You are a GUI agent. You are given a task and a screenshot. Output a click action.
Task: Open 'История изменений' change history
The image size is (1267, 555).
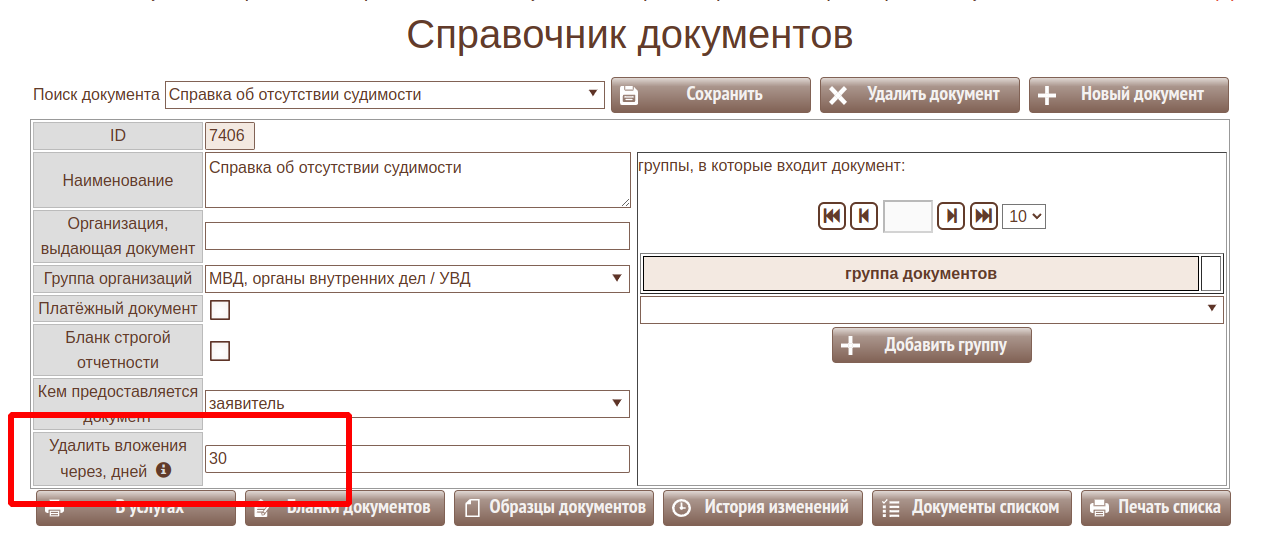pyautogui.click(x=763, y=508)
